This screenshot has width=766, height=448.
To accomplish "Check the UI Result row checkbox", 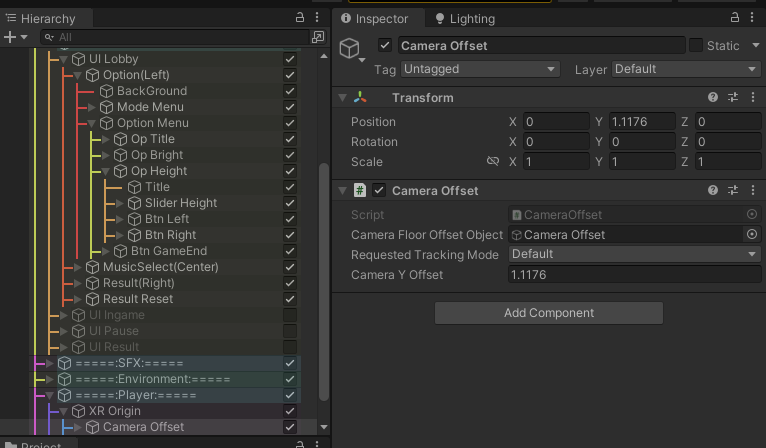I will [290, 347].
